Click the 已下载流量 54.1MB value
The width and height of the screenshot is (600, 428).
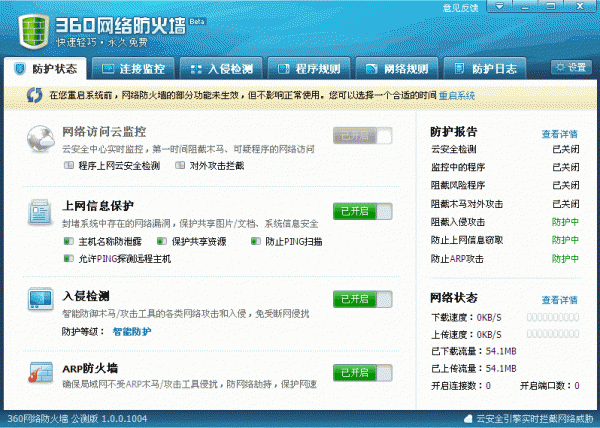(501, 351)
